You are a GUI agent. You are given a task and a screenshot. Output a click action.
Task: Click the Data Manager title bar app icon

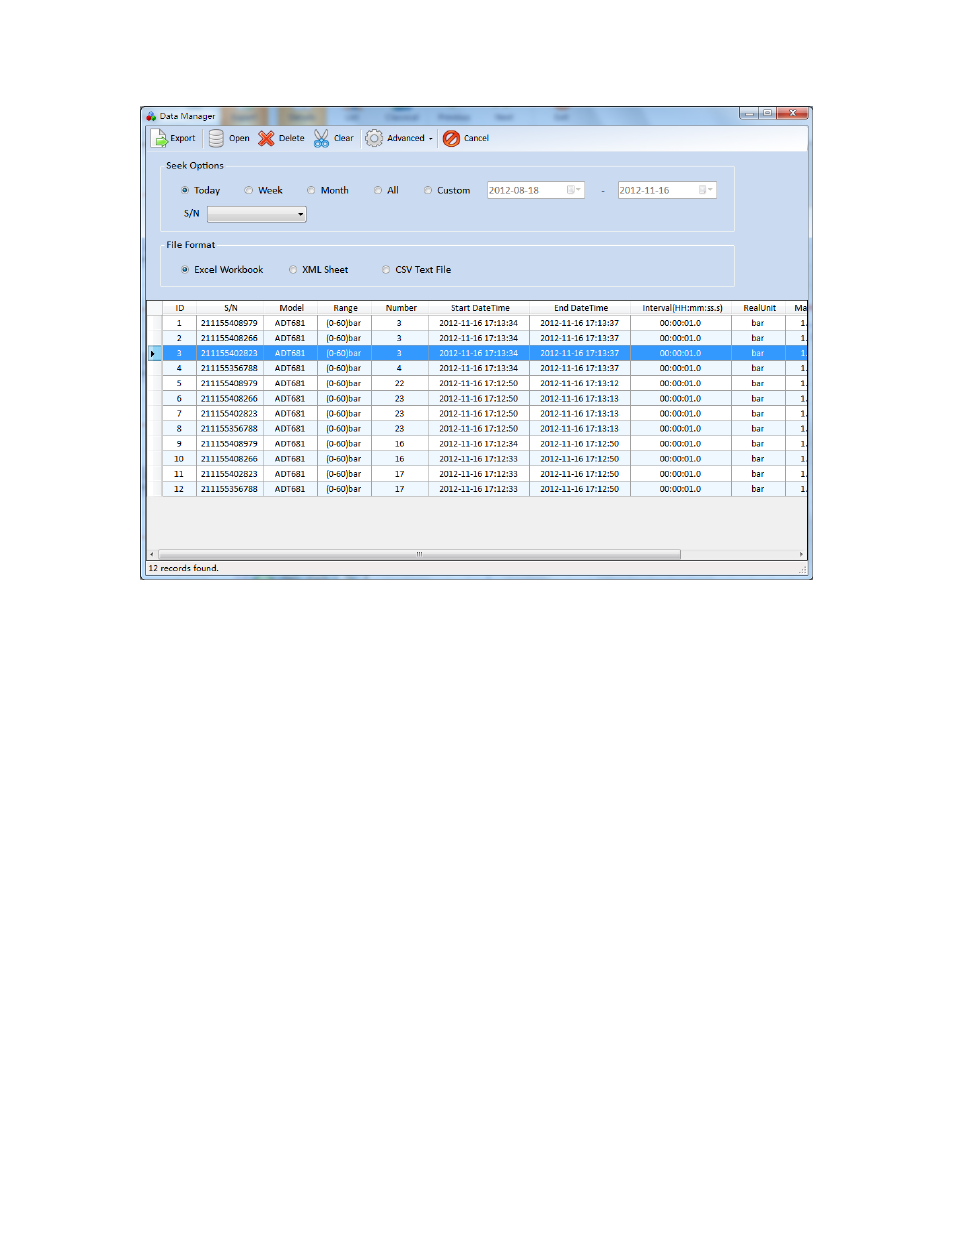click(151, 116)
